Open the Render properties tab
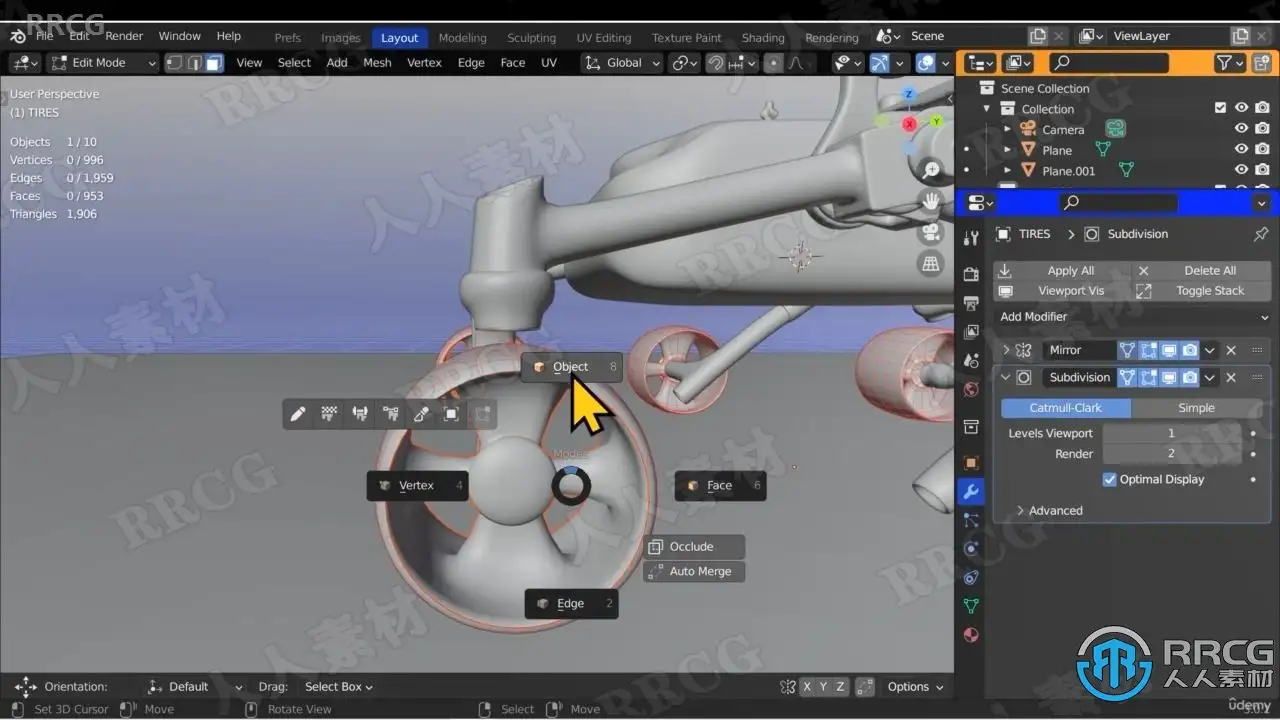Viewport: 1280px width, 720px height. [970, 274]
